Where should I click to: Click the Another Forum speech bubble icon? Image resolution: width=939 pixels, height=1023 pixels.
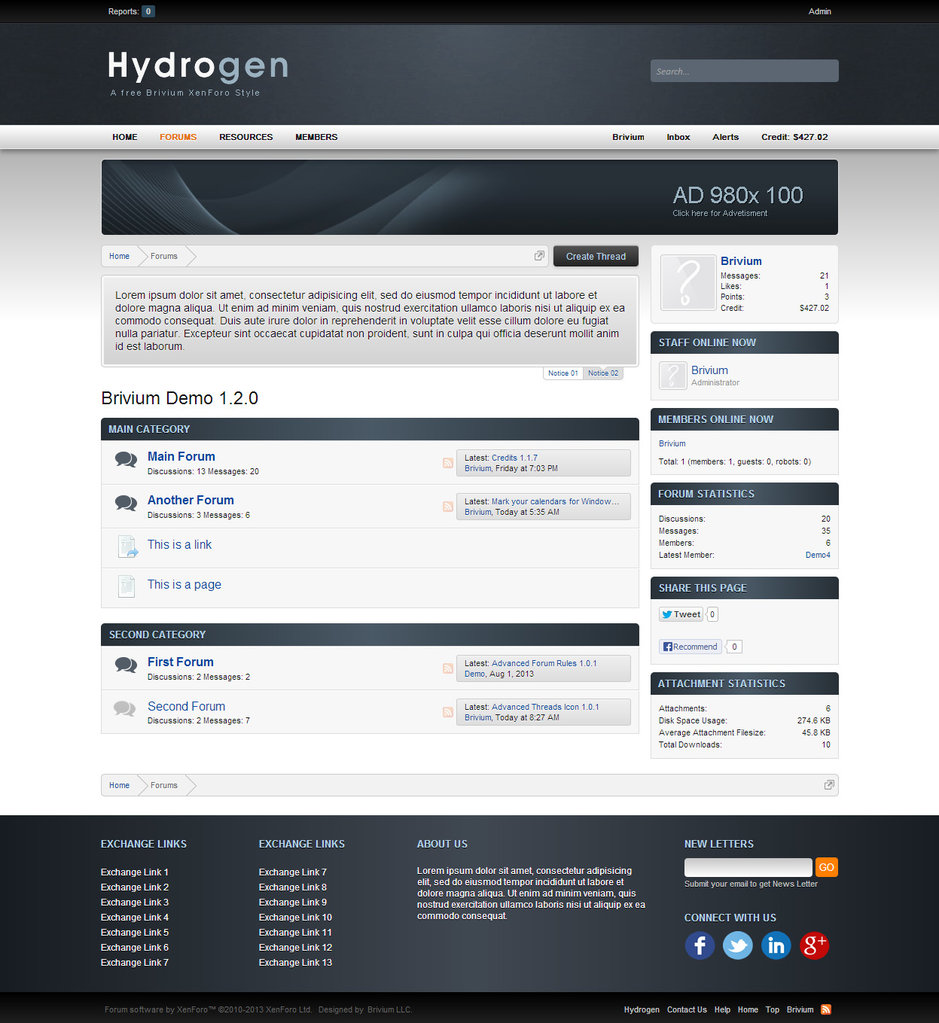coord(126,503)
